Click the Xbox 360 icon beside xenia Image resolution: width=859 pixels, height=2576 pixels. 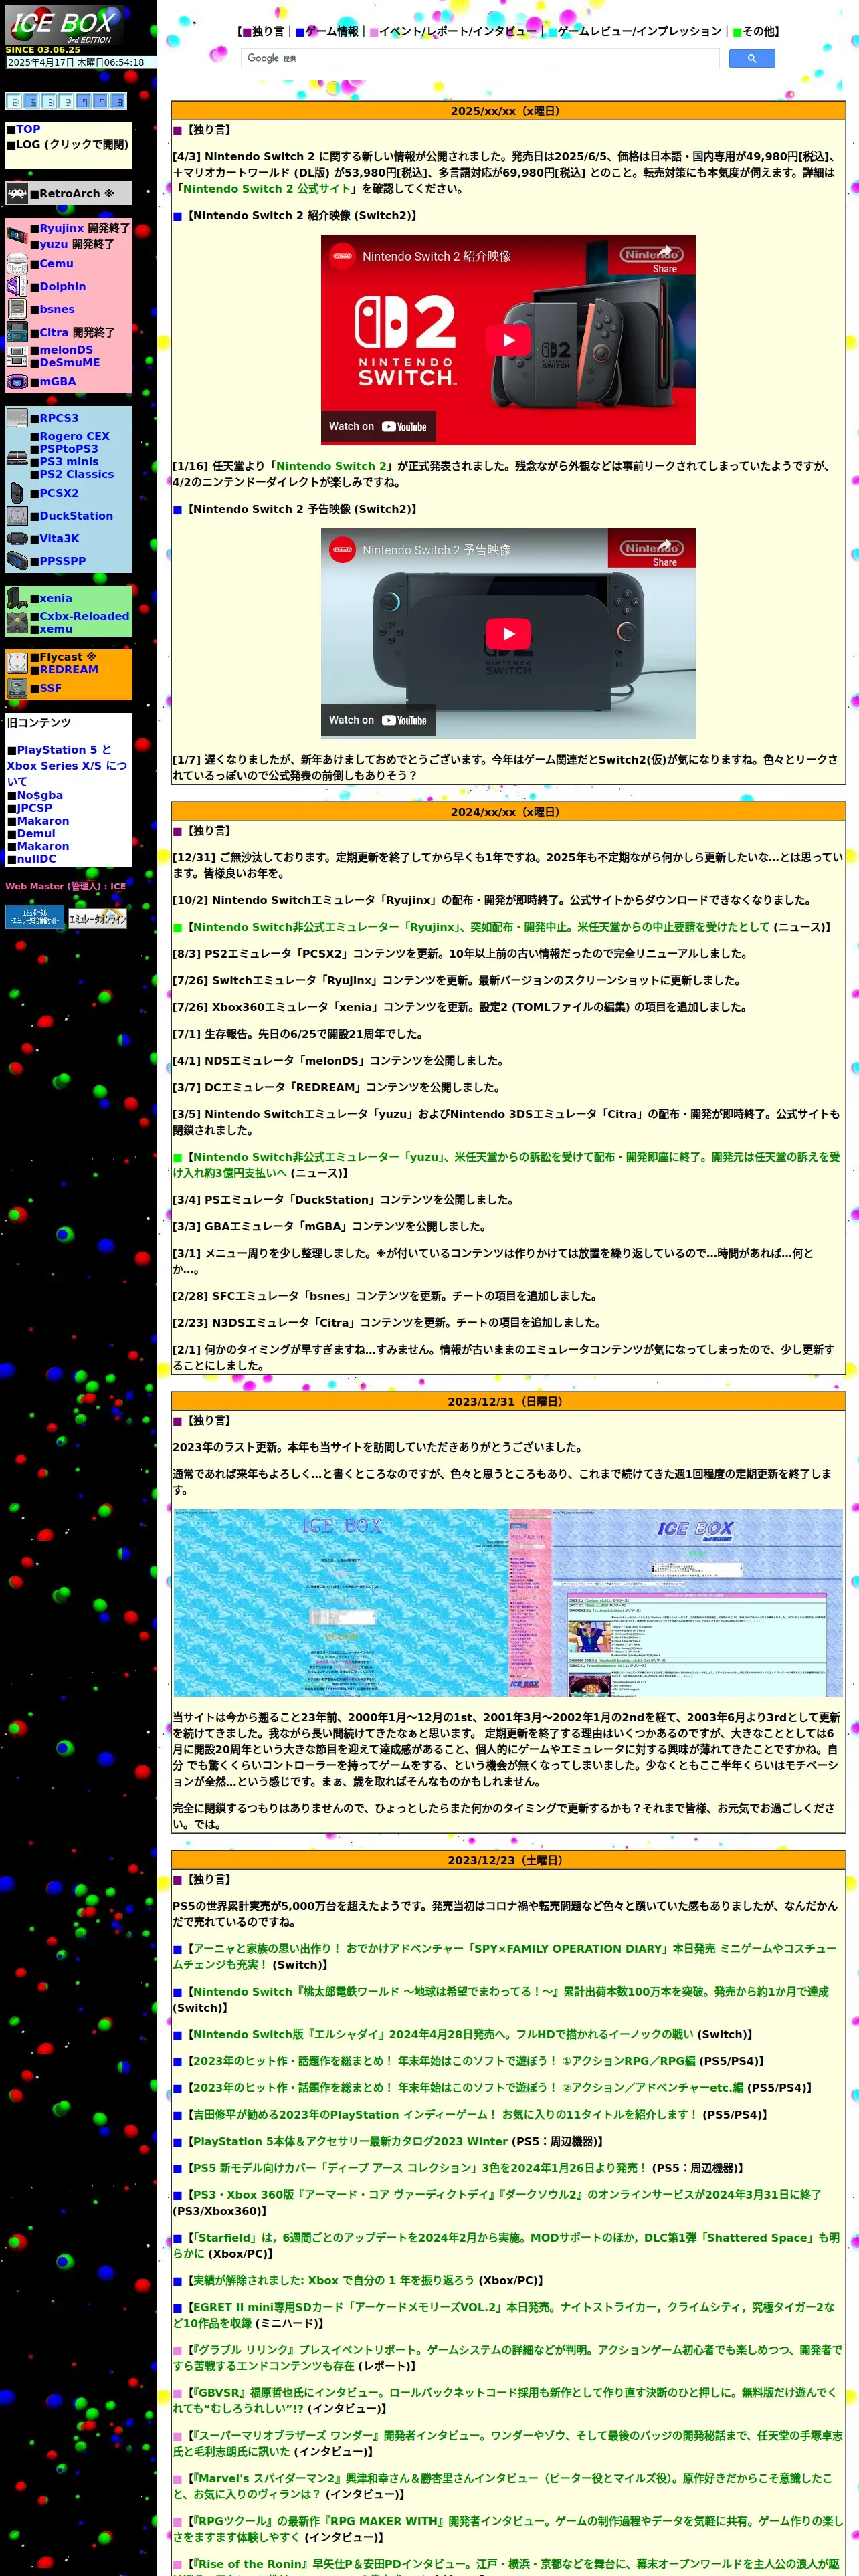17,598
